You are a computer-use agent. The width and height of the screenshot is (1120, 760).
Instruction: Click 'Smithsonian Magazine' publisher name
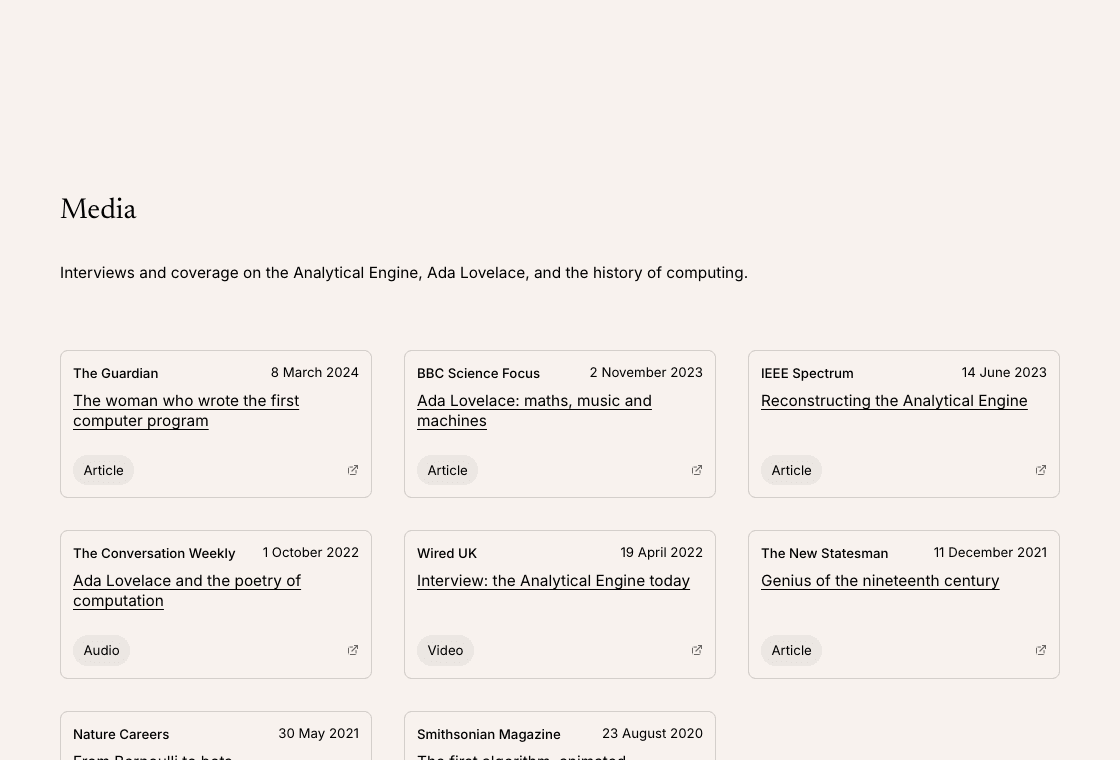[x=489, y=734]
